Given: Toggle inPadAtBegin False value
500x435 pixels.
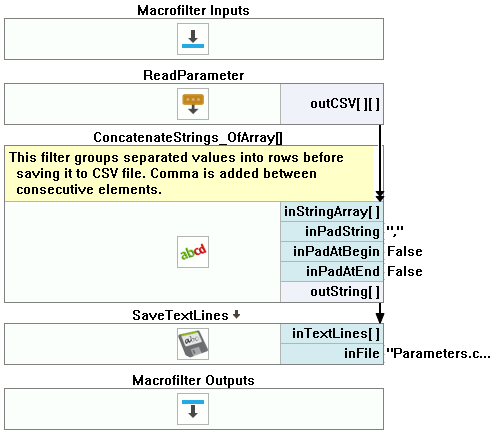Looking at the screenshot, I should (x=405, y=251).
